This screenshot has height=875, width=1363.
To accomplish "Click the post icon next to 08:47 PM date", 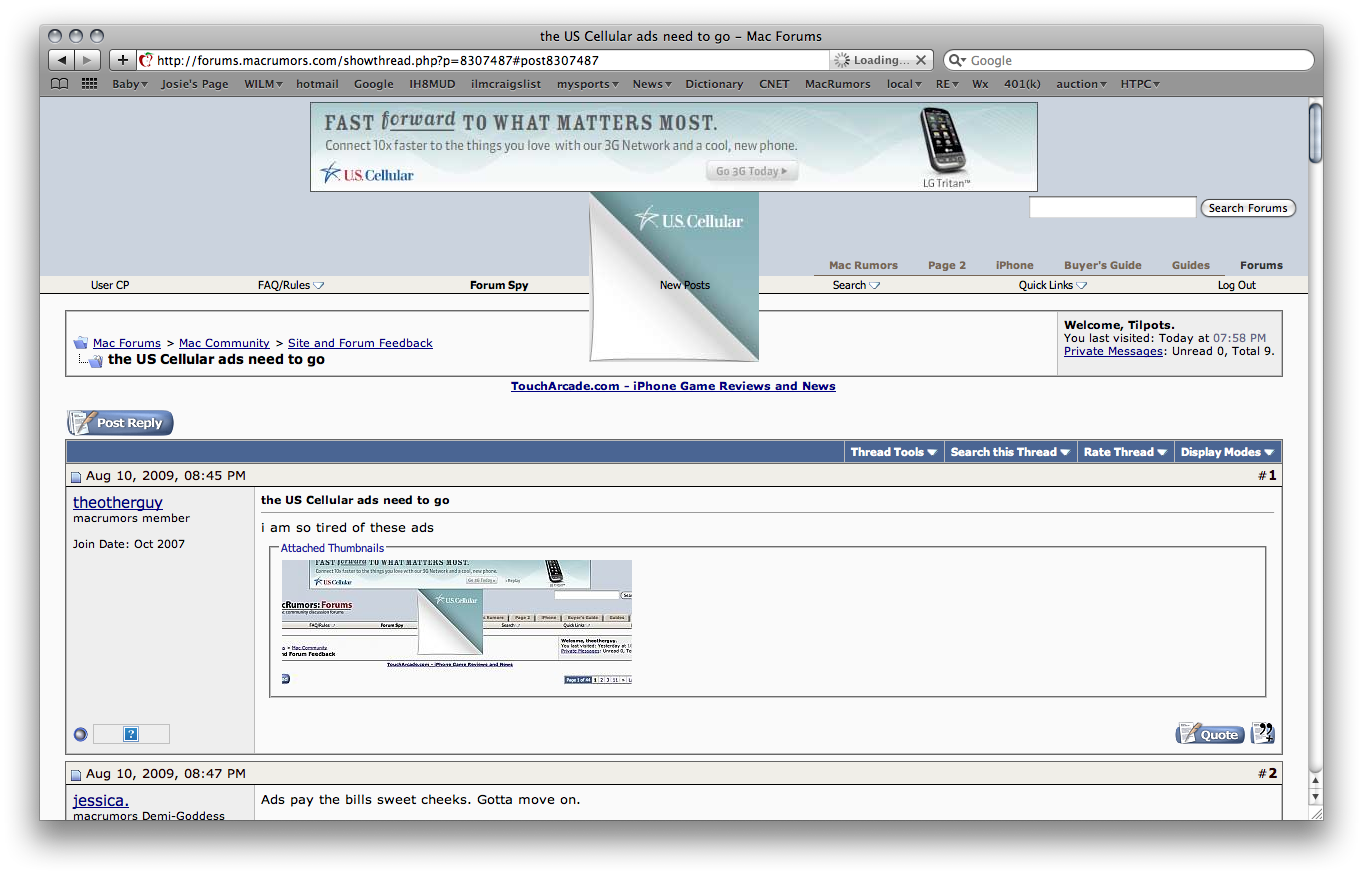I will tap(76, 775).
